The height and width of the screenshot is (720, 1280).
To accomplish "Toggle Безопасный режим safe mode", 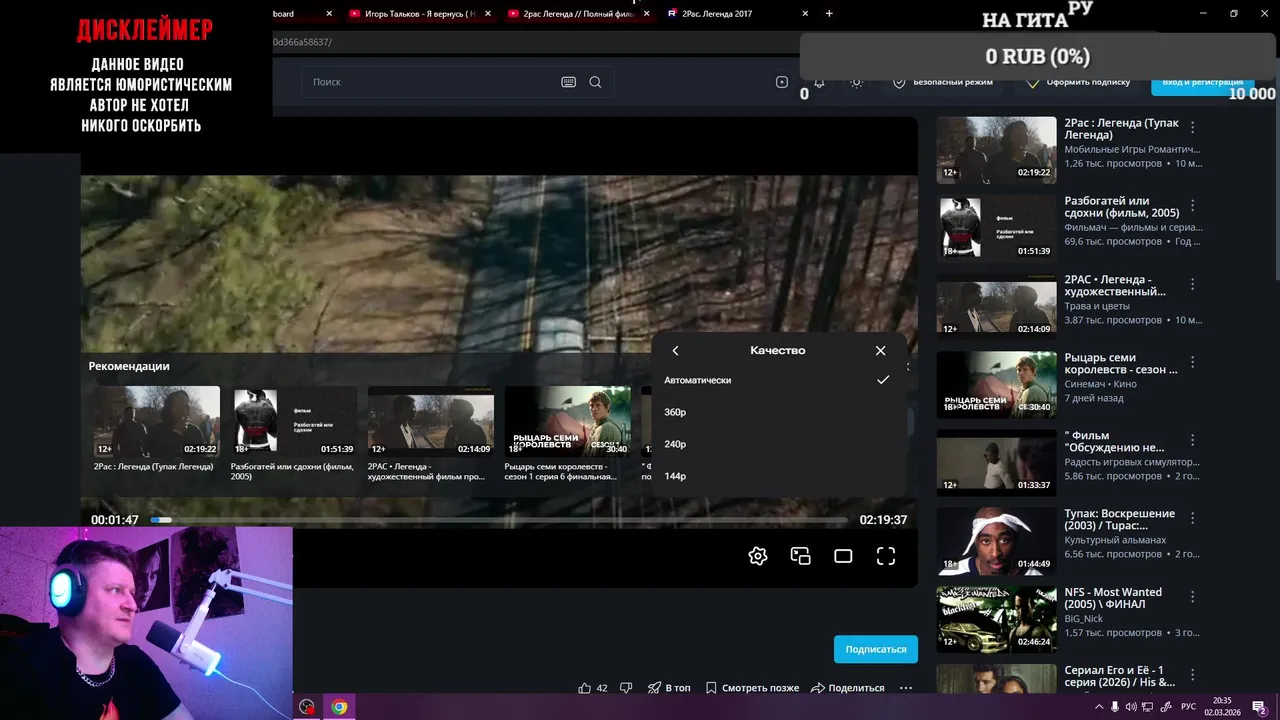I will click(x=942, y=82).
